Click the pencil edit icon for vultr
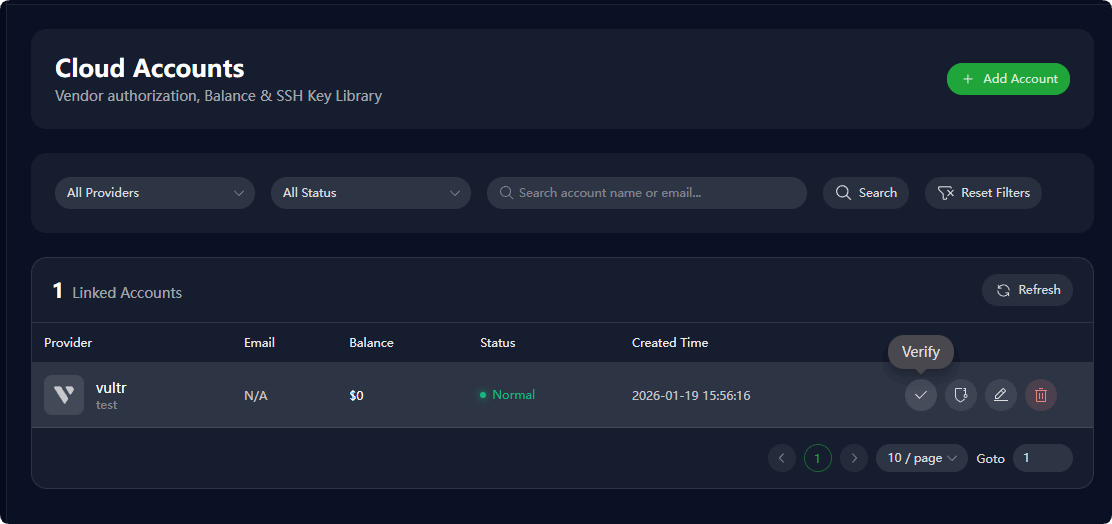The width and height of the screenshot is (1112, 524). point(1001,395)
